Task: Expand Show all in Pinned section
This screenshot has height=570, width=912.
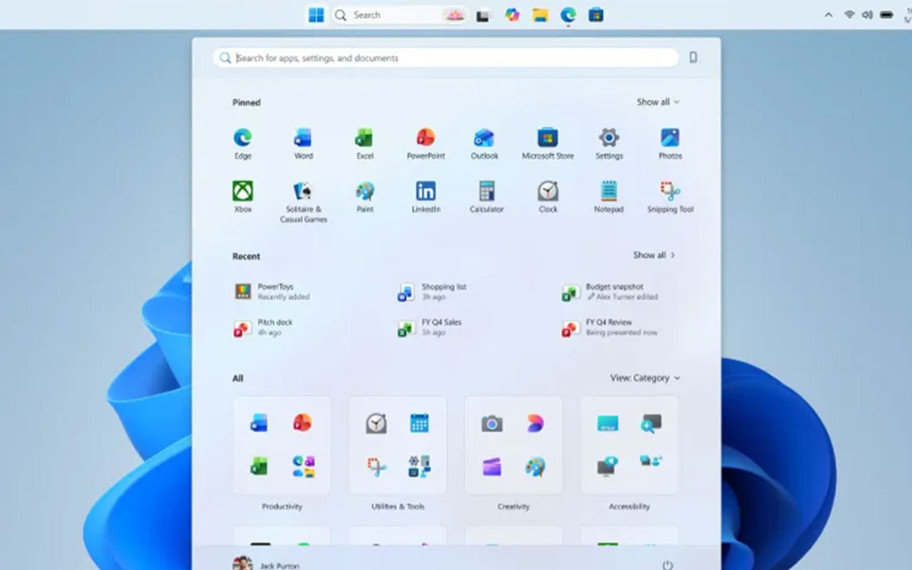Action: click(658, 102)
